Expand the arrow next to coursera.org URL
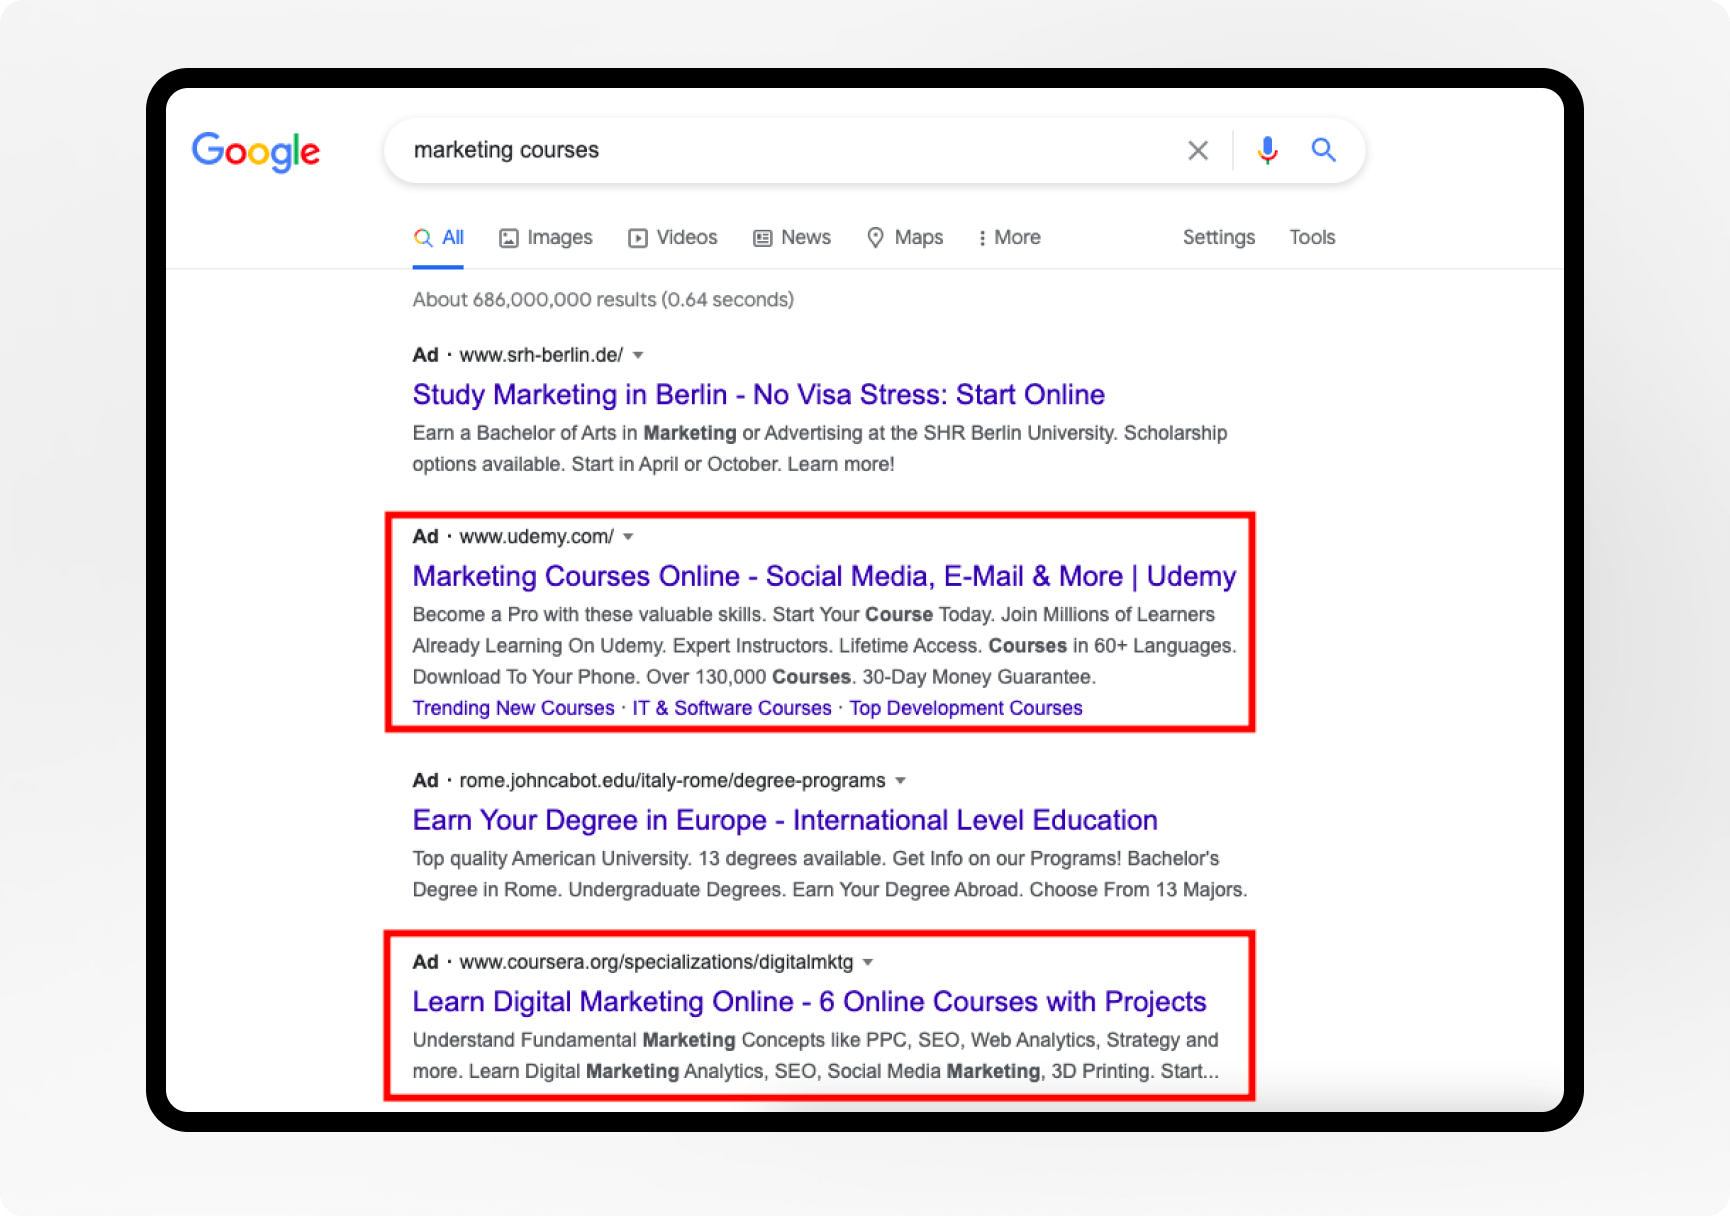1730x1216 pixels. click(868, 962)
